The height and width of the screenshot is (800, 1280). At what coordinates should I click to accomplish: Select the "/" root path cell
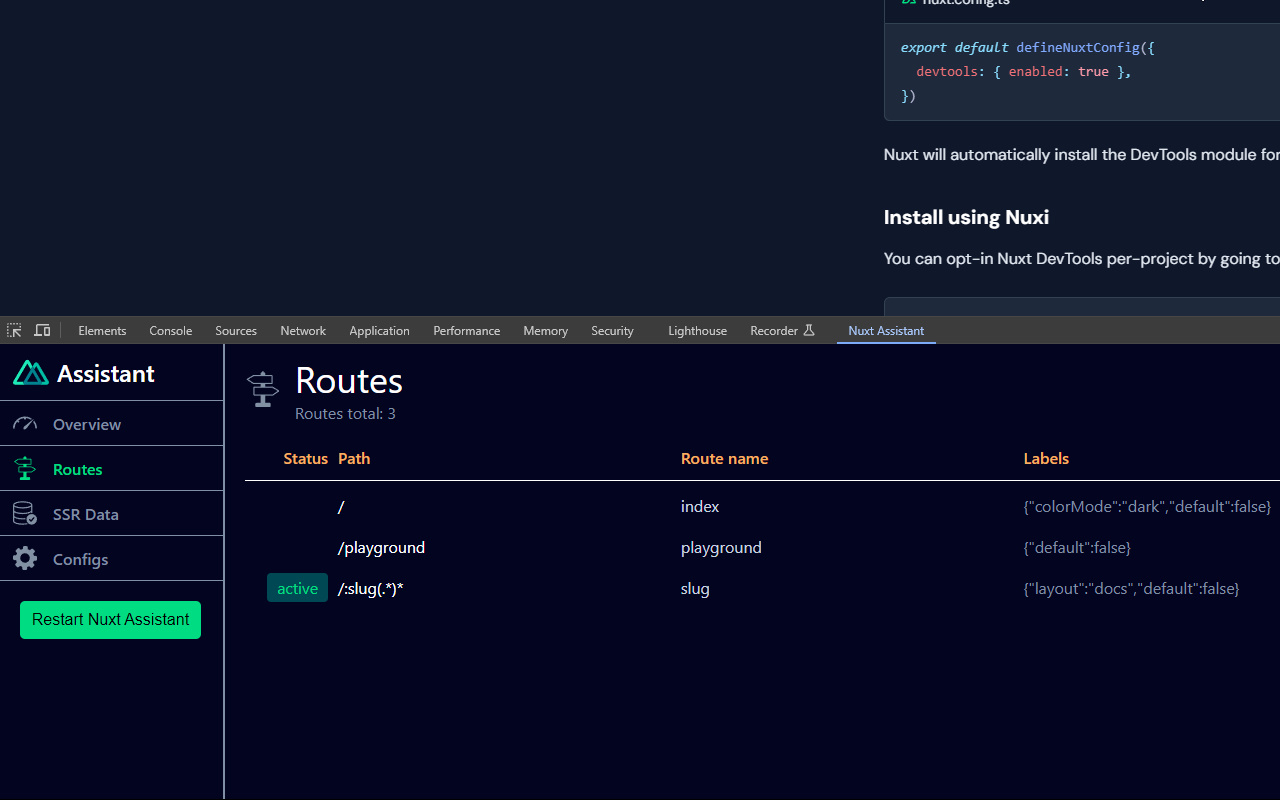point(341,507)
